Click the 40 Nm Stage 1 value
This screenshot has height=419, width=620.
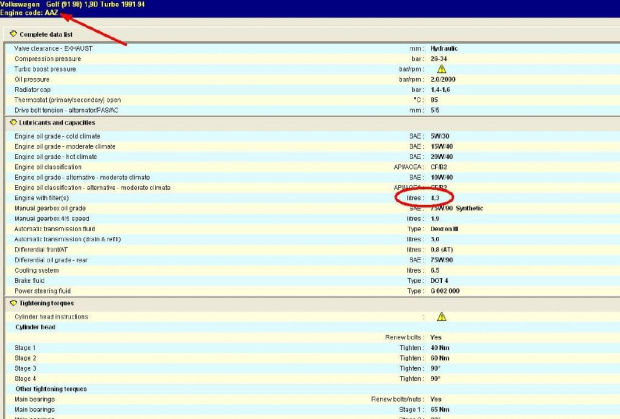pyautogui.click(x=440, y=347)
